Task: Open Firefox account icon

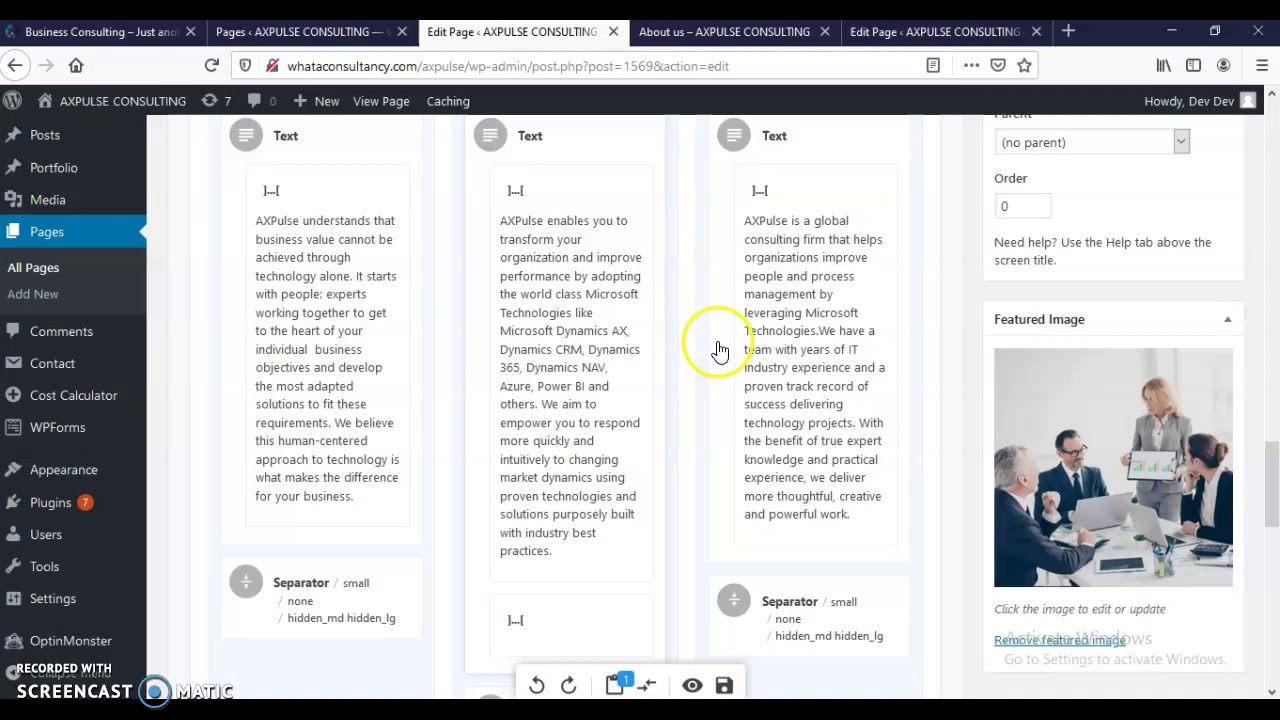Action: tap(1223, 66)
